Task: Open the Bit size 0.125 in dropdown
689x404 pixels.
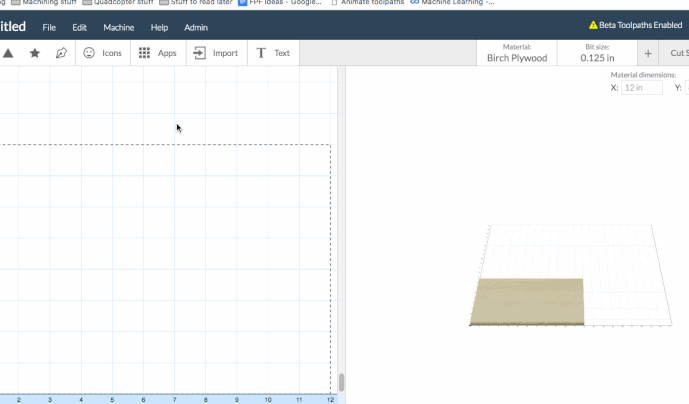Action: (x=598, y=53)
